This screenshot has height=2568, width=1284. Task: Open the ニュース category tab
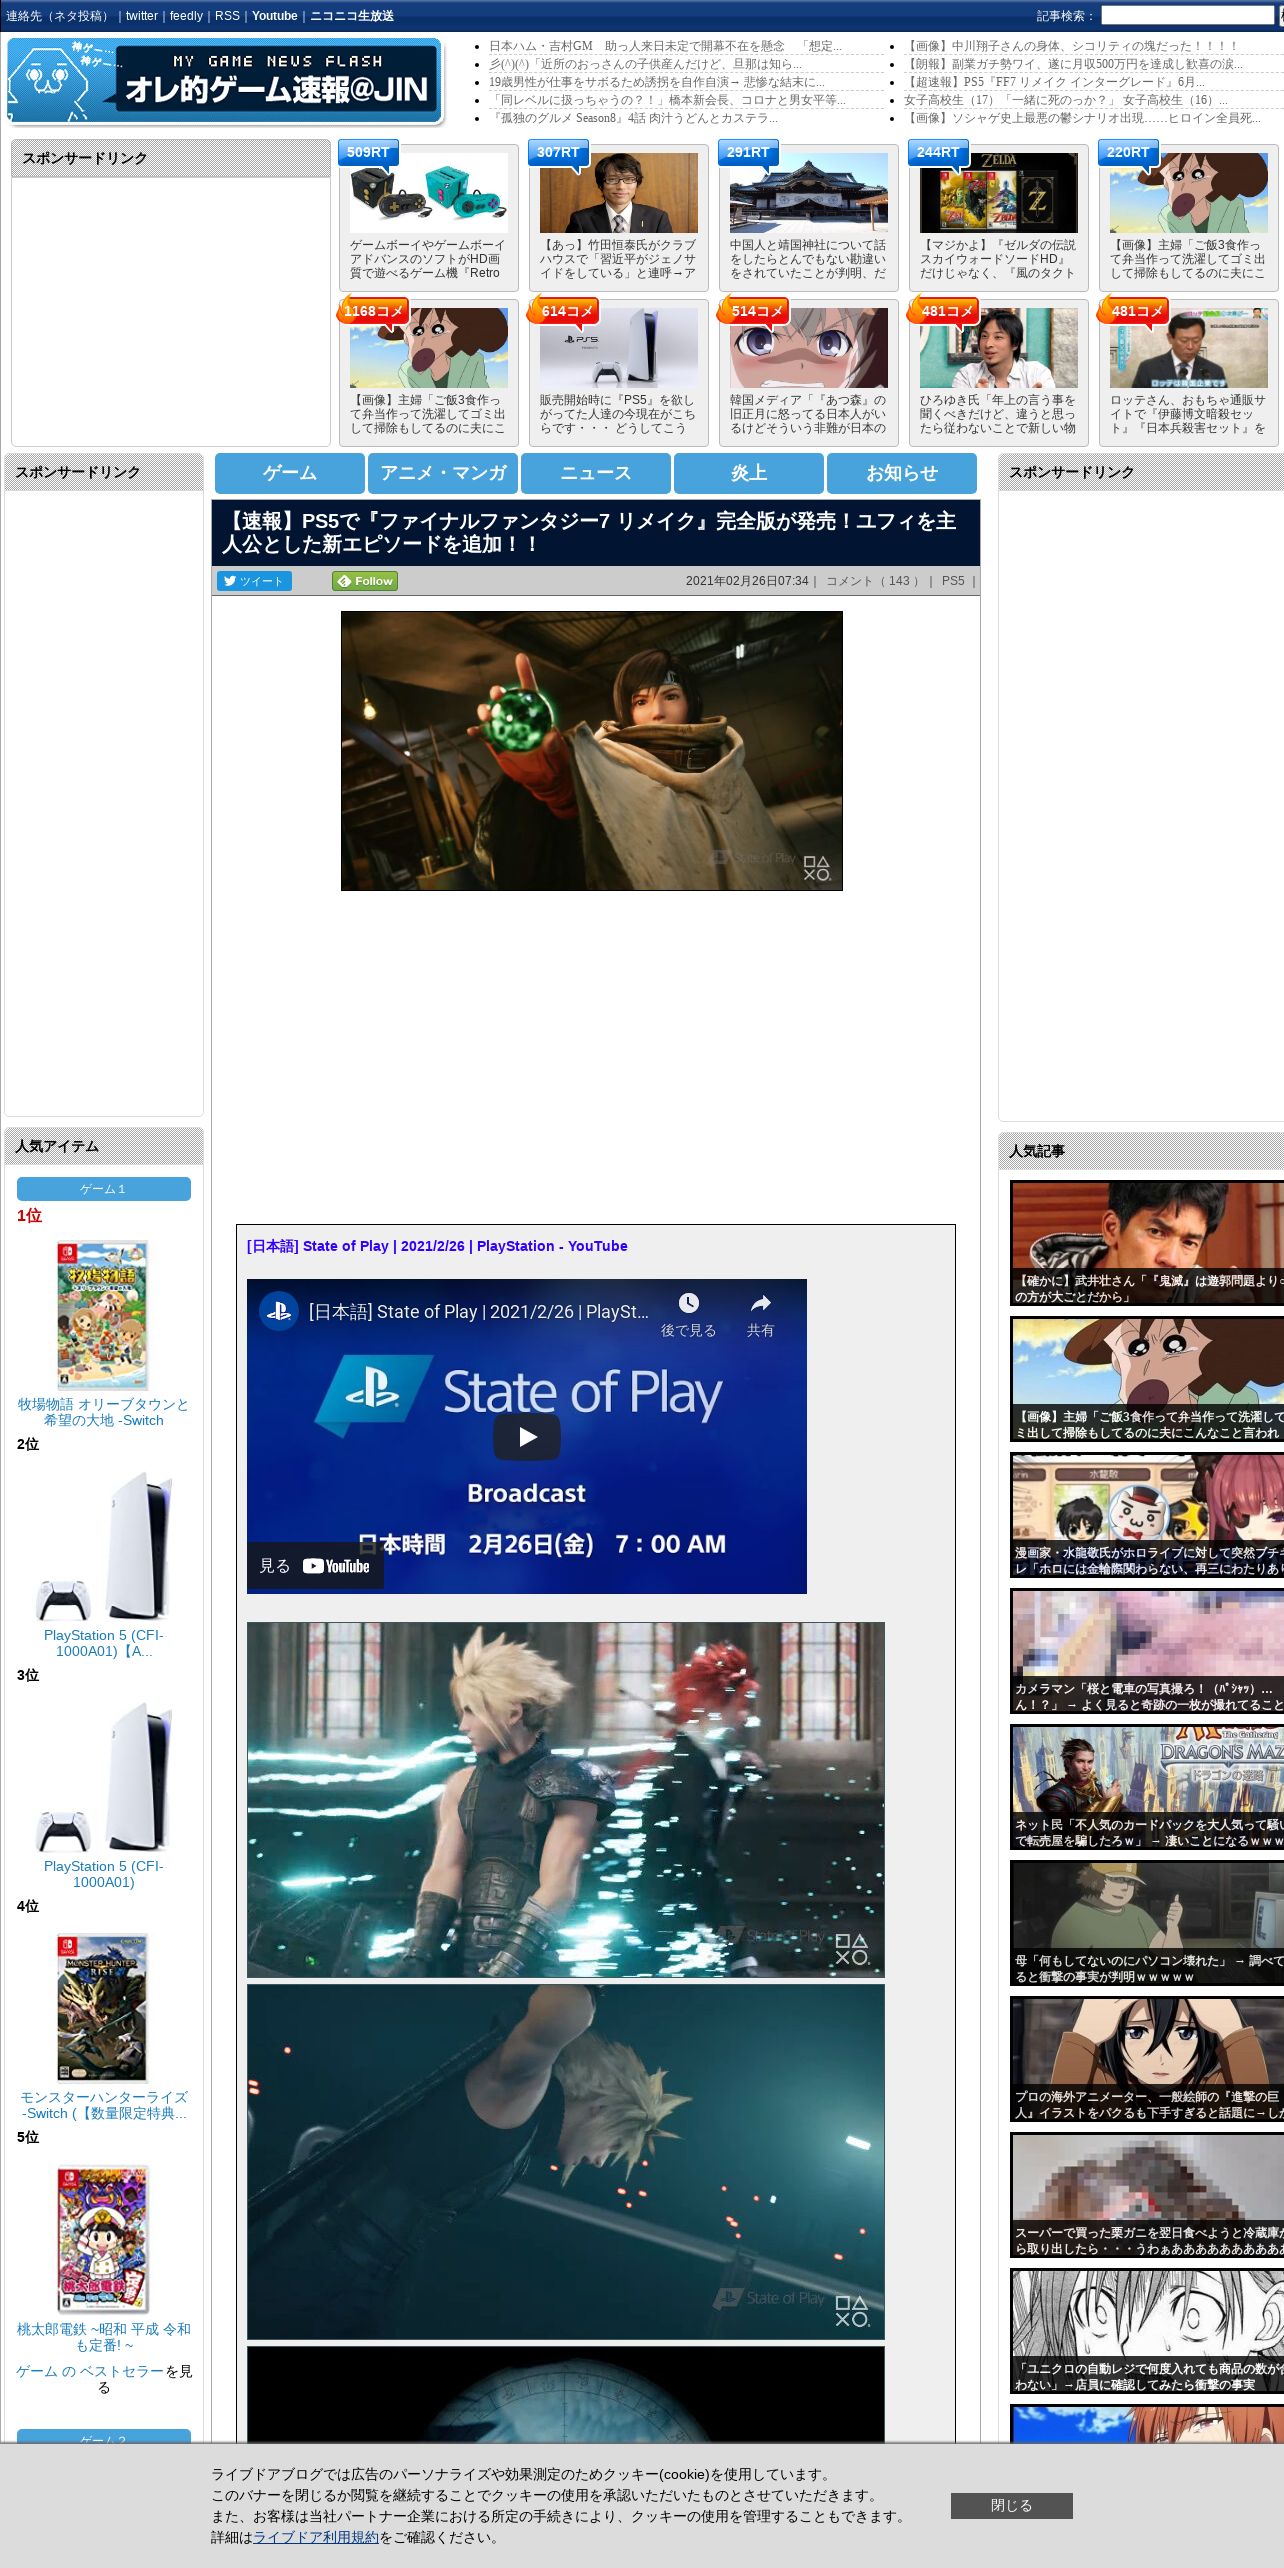coord(596,473)
